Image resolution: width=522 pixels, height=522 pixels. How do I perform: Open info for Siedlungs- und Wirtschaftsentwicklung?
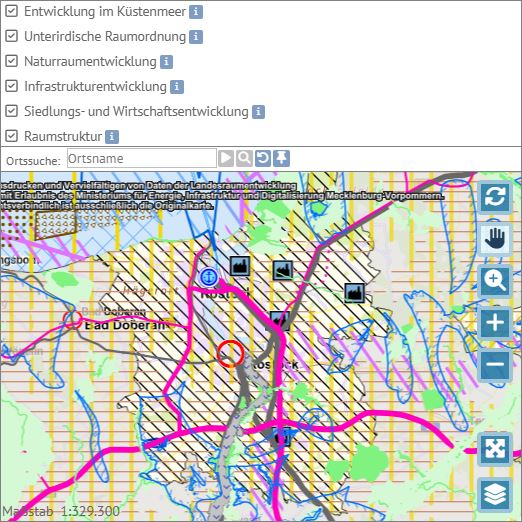(x=258, y=112)
